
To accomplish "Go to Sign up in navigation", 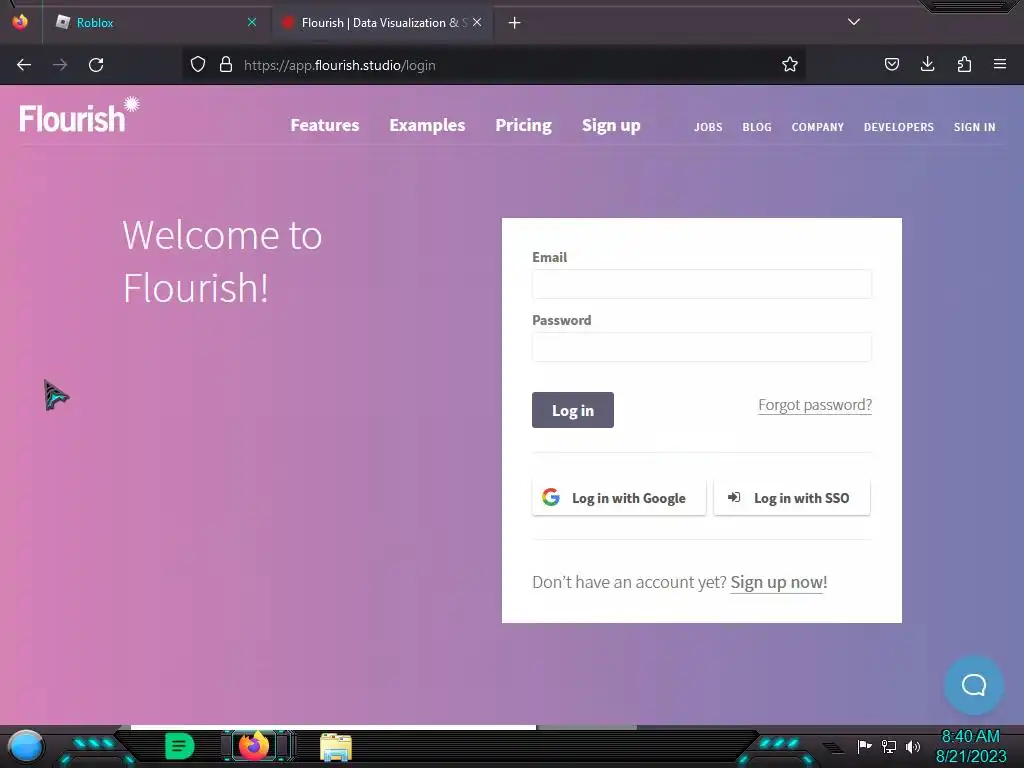I will tap(611, 125).
